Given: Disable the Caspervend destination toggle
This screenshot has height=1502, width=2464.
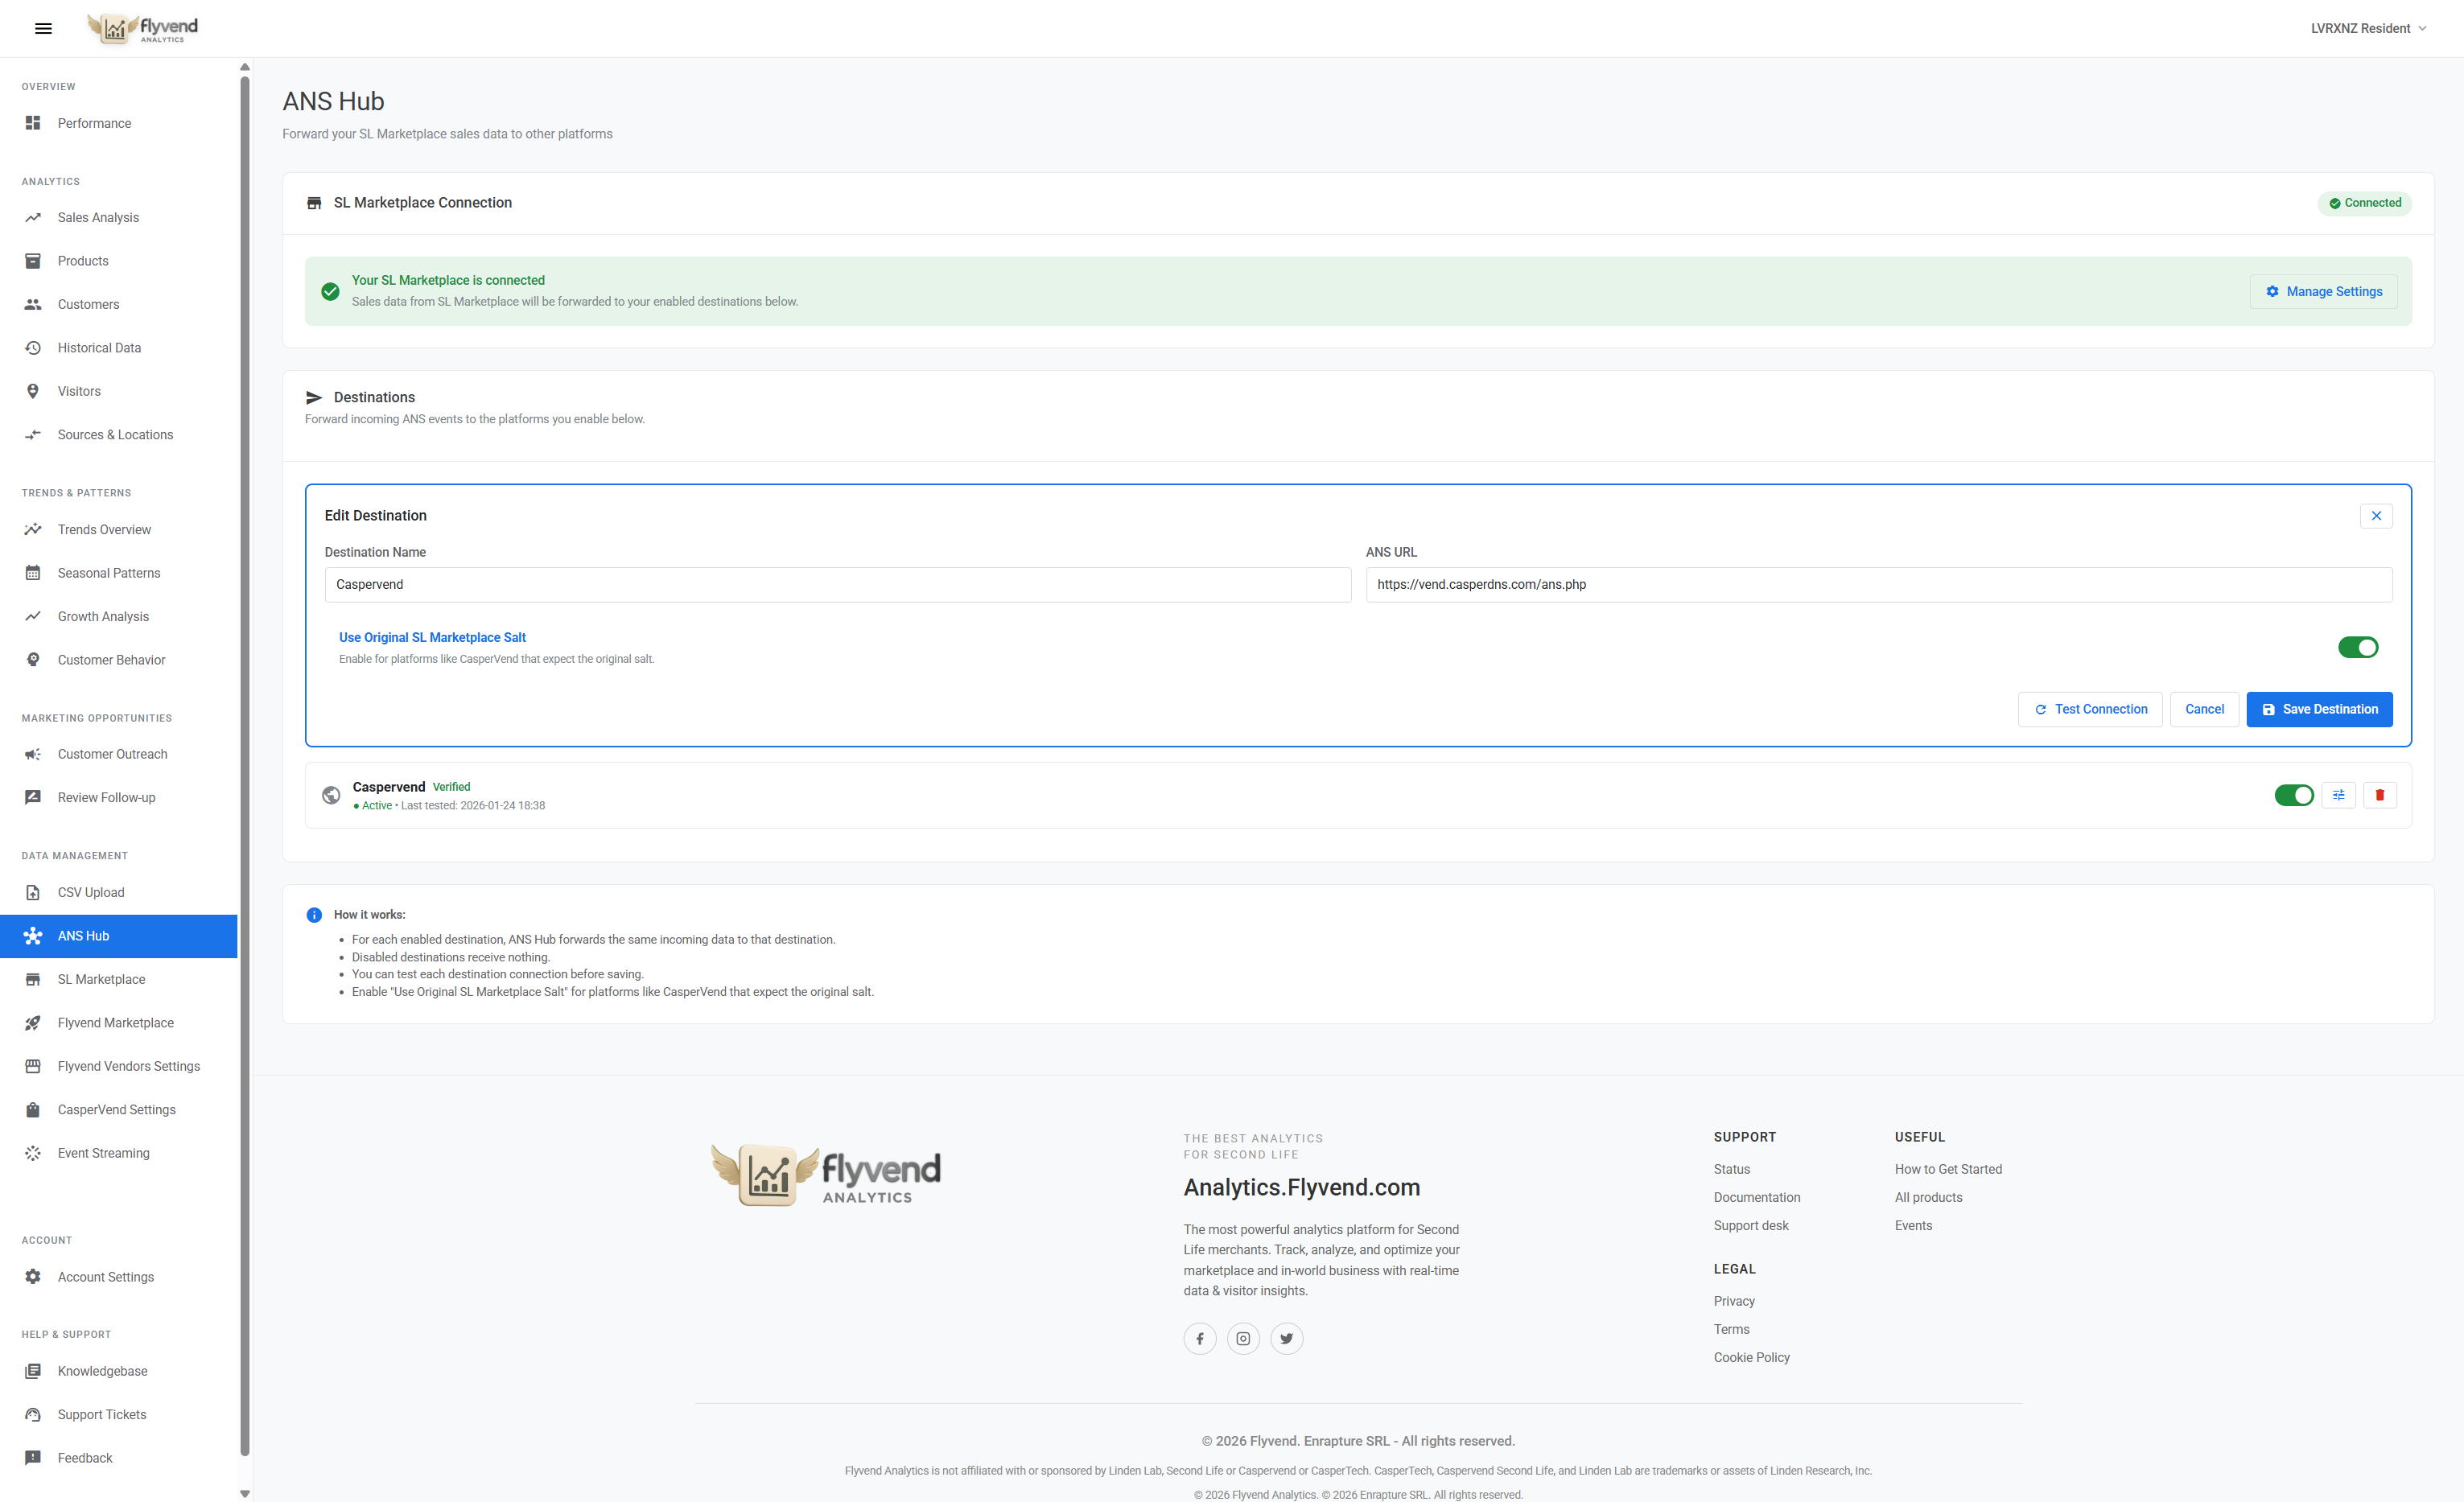Looking at the screenshot, I should pos(2295,794).
